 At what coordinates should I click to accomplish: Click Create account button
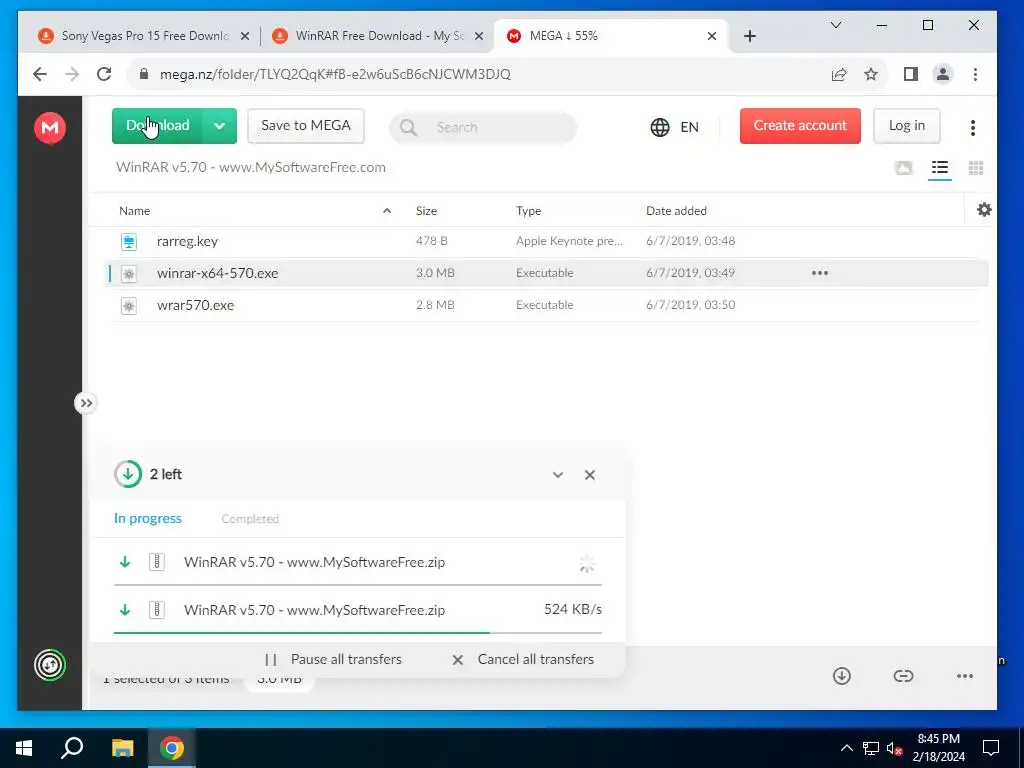click(x=800, y=125)
